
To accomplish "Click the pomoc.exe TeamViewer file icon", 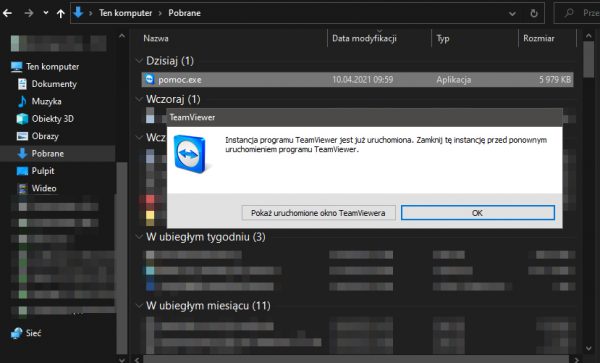I will coord(150,79).
